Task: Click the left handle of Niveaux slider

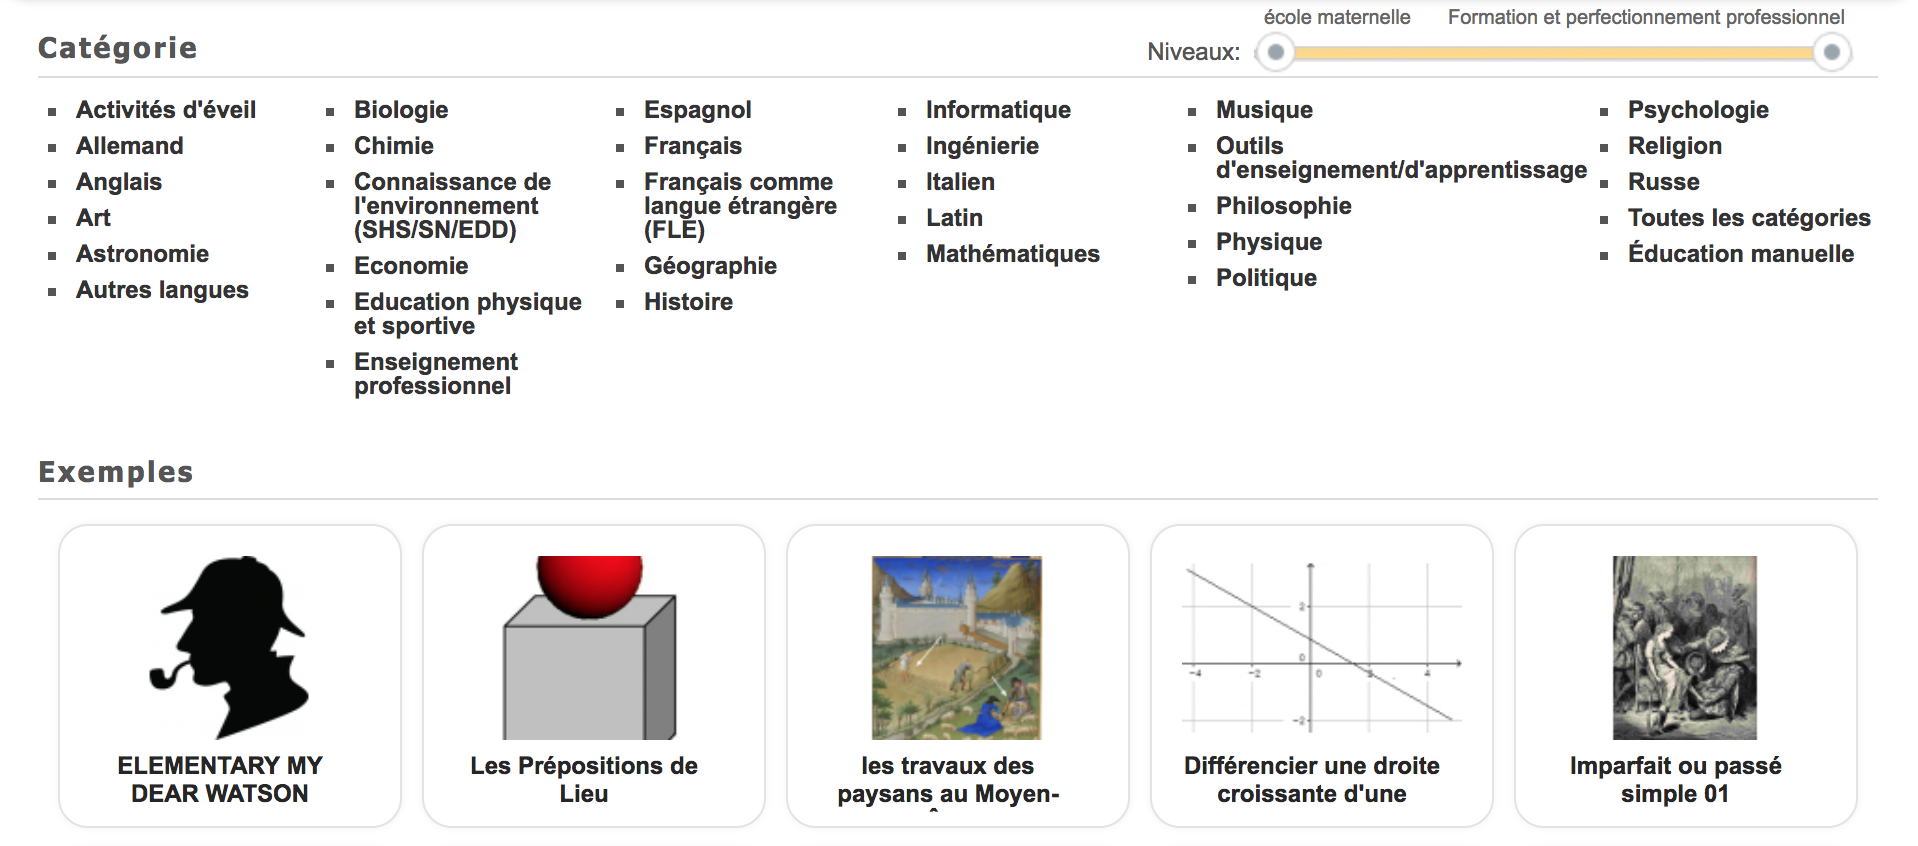Action: coord(1275,52)
